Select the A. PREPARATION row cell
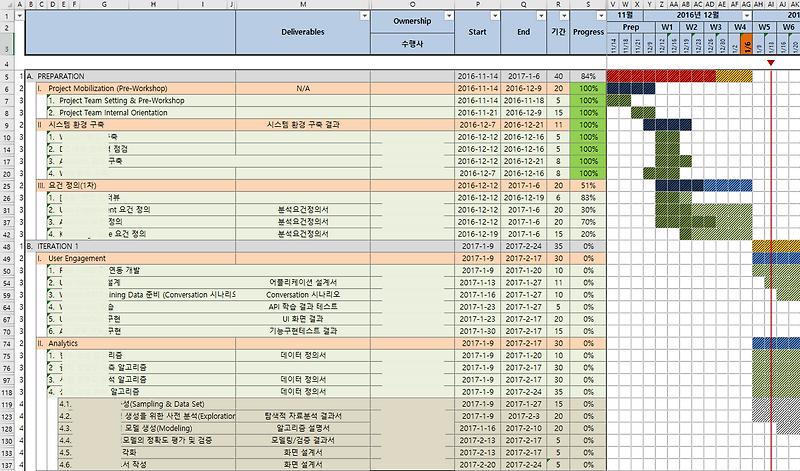800x471 pixels. click(131, 76)
